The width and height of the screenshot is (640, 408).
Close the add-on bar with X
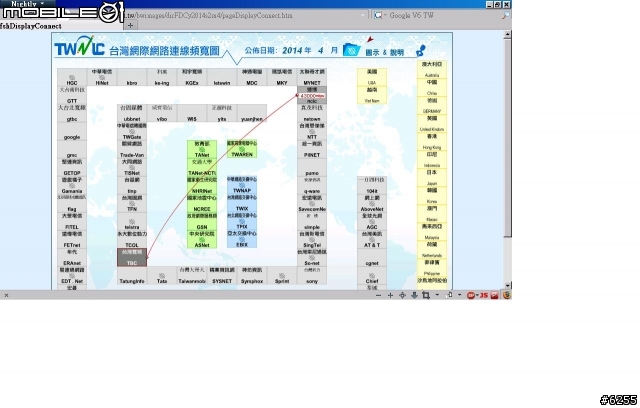coord(6,295)
